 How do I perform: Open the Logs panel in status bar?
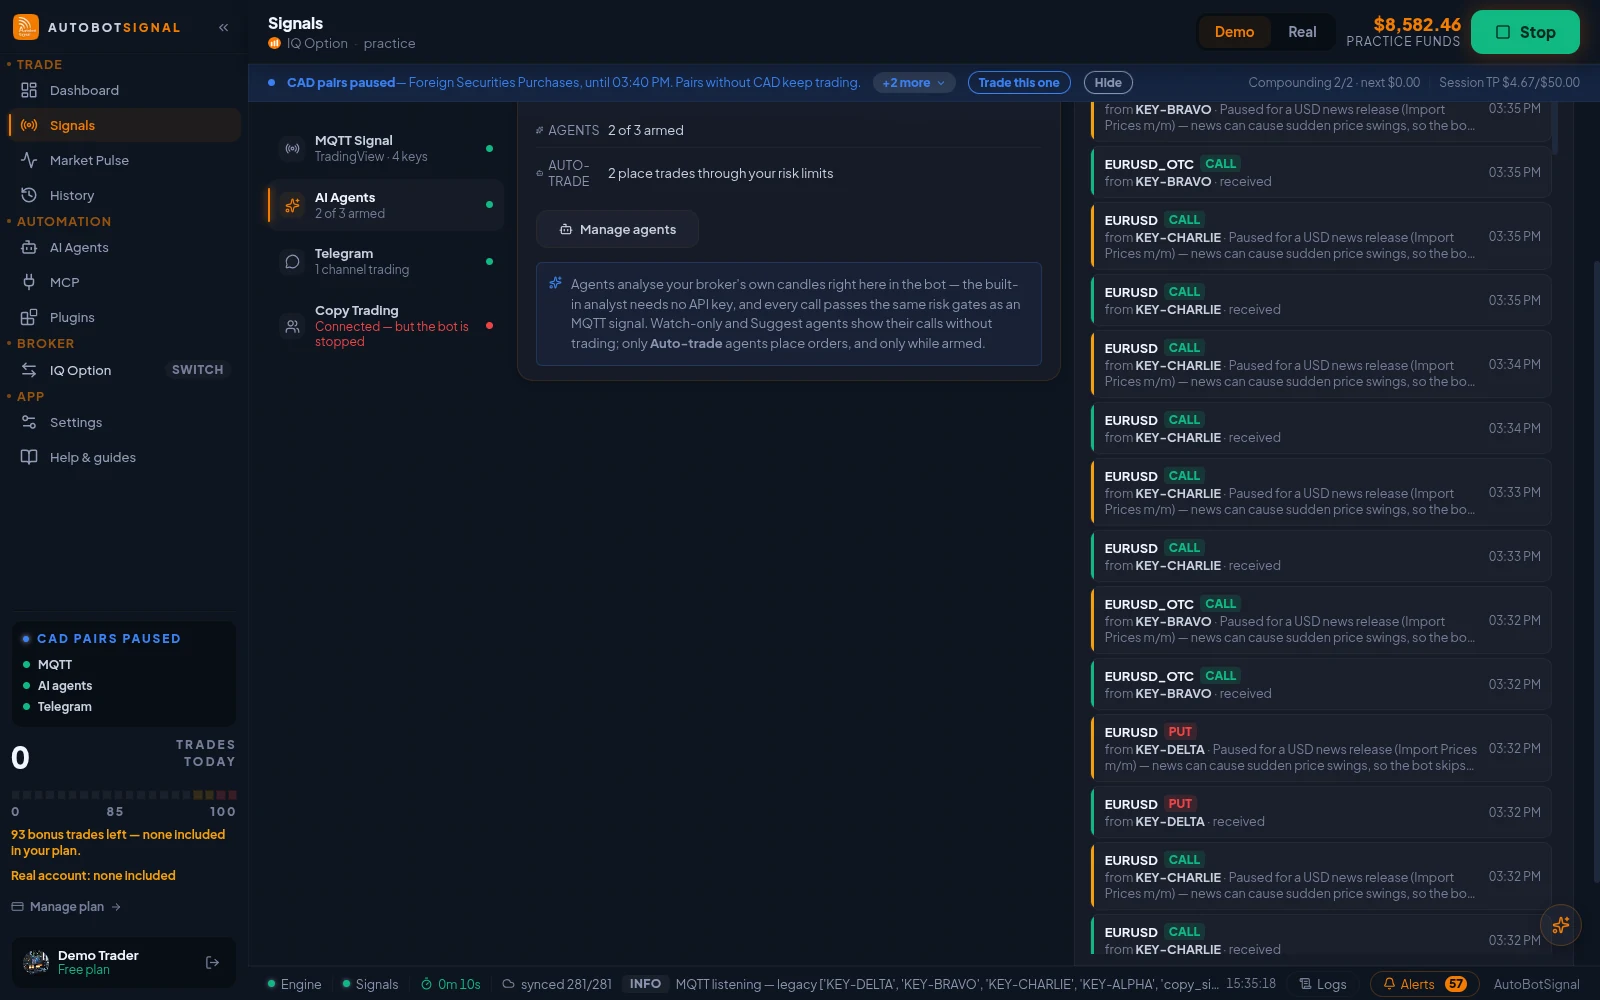click(1322, 984)
